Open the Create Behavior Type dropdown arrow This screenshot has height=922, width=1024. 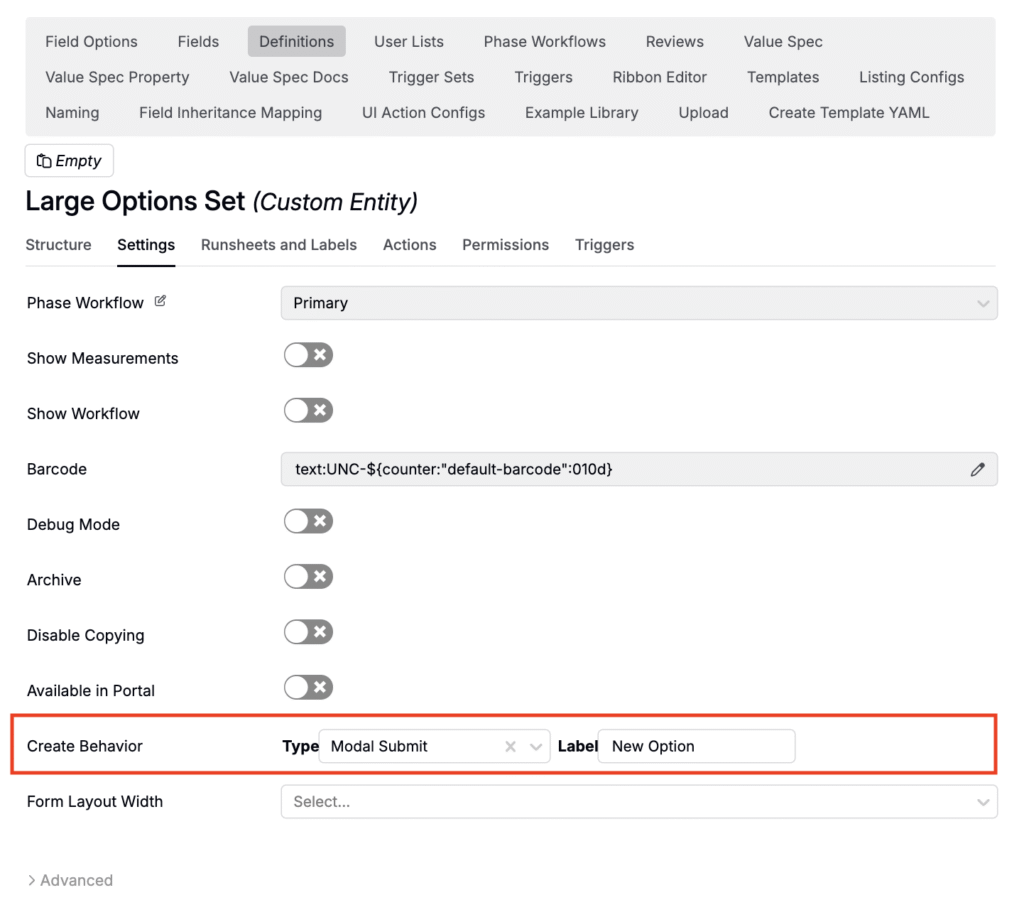pos(536,747)
